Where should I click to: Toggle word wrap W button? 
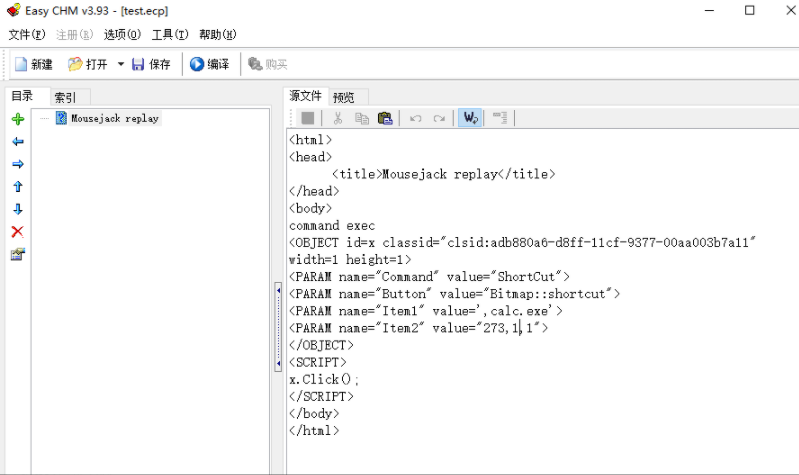point(470,118)
